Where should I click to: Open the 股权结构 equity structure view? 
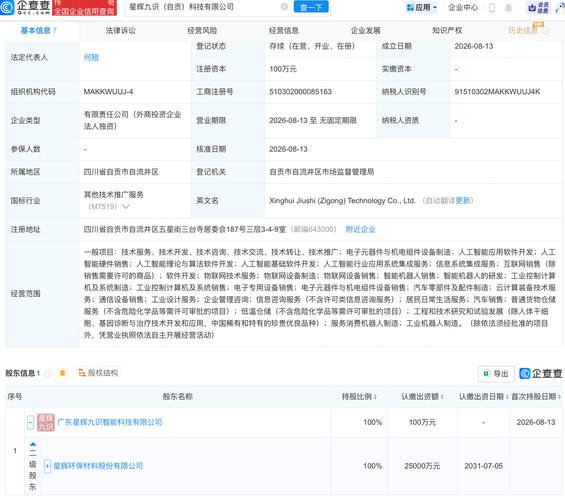pyautogui.click(x=98, y=373)
